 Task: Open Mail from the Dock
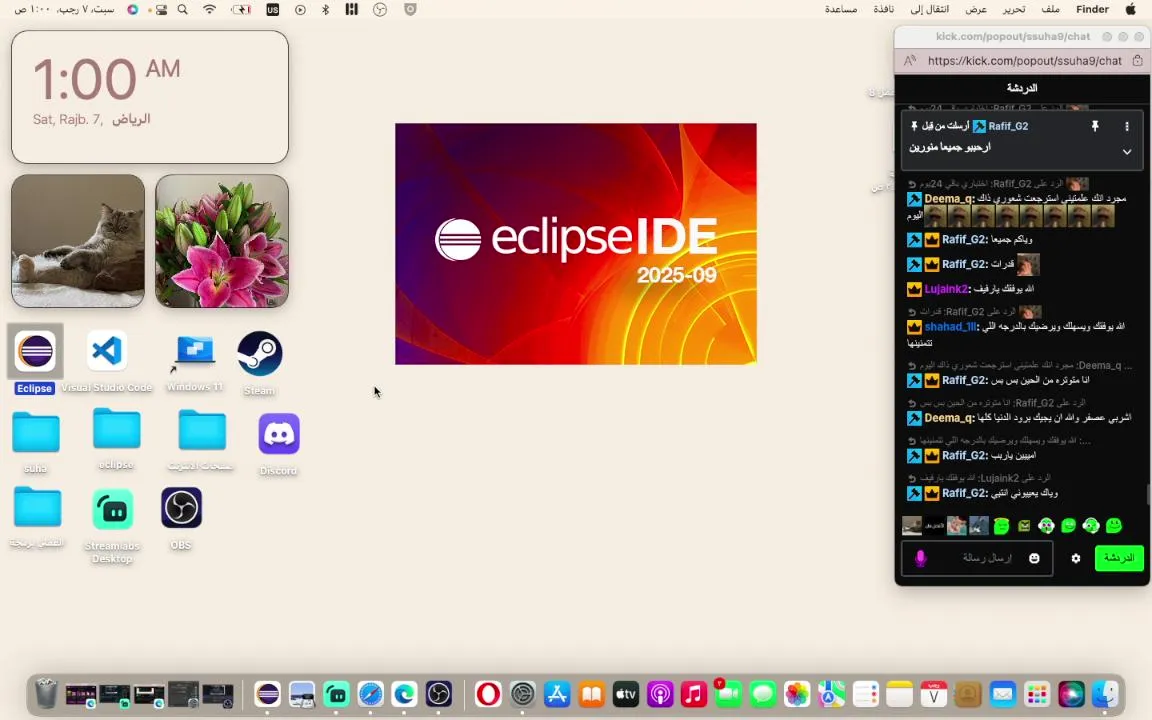(x=1002, y=694)
